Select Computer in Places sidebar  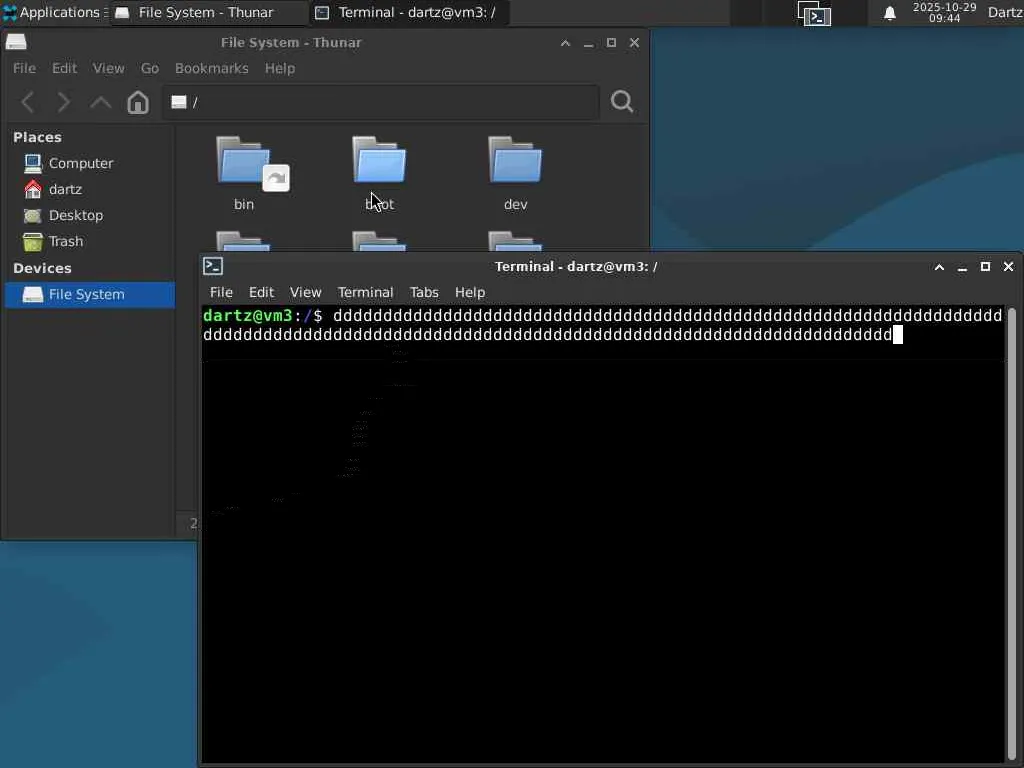click(x=81, y=163)
